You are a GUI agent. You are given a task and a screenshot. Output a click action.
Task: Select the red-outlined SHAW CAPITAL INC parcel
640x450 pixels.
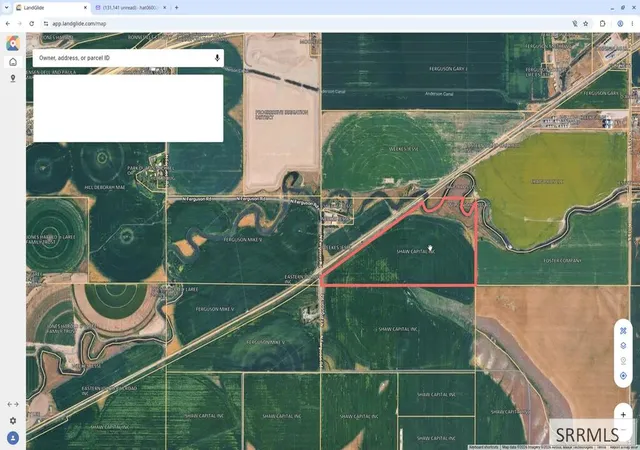(416, 252)
